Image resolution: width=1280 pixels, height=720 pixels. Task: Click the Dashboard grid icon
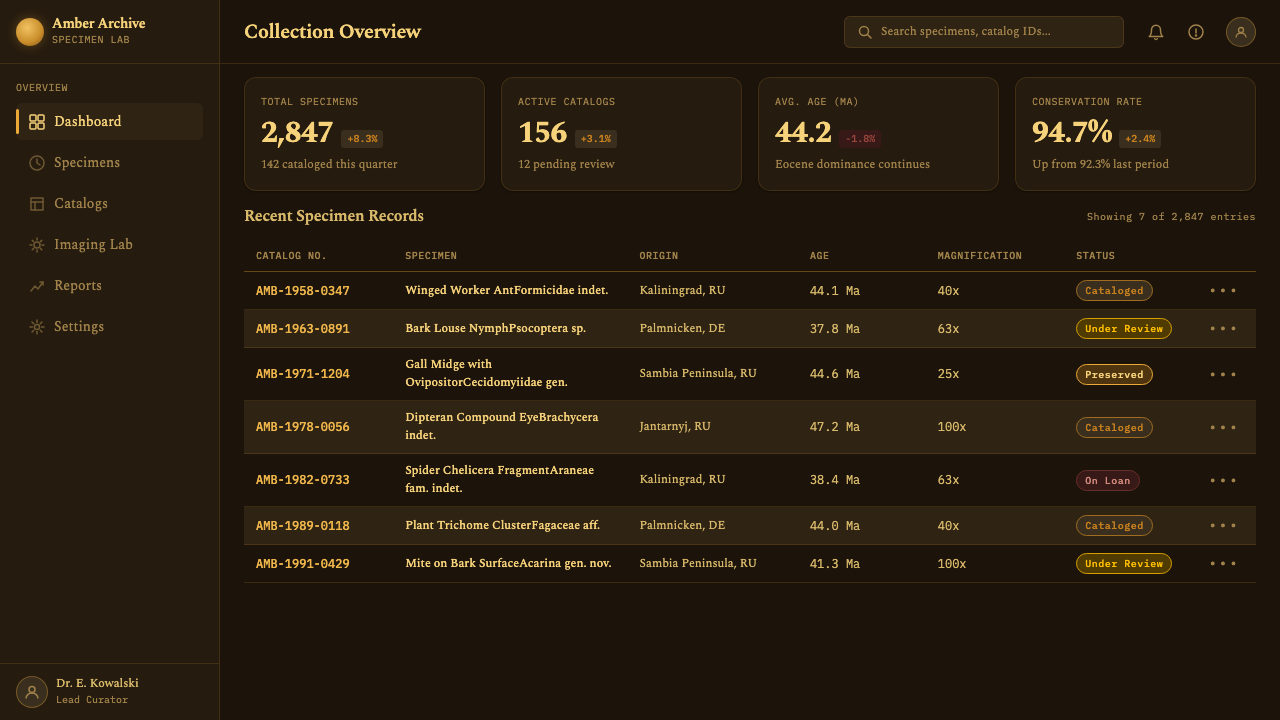37,122
